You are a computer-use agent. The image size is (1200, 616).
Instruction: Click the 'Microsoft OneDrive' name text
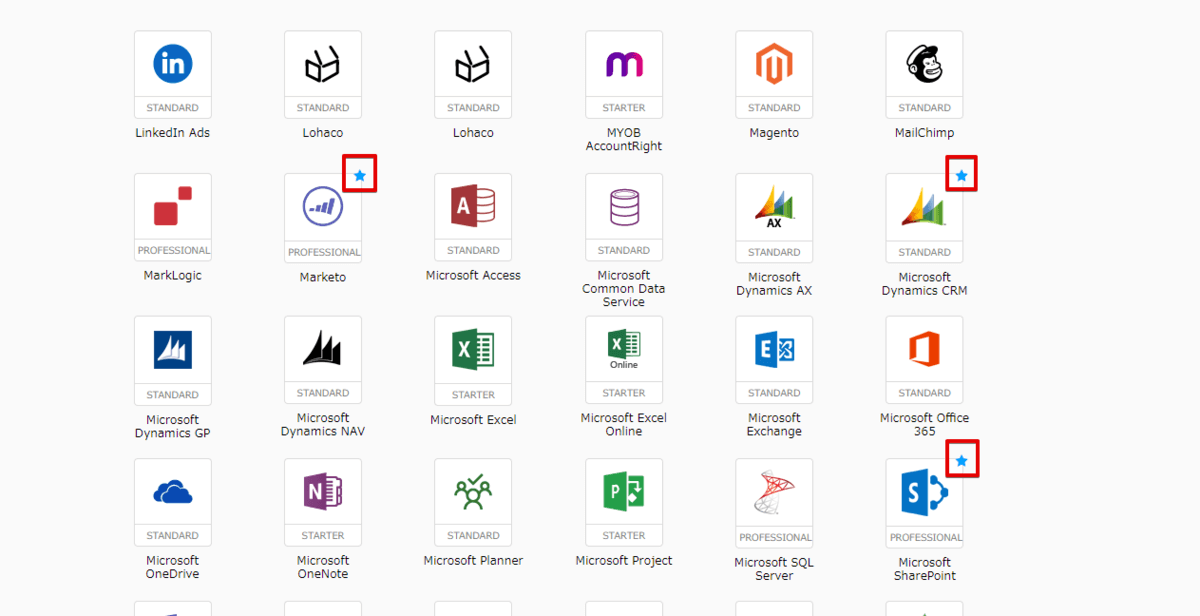coord(173,567)
